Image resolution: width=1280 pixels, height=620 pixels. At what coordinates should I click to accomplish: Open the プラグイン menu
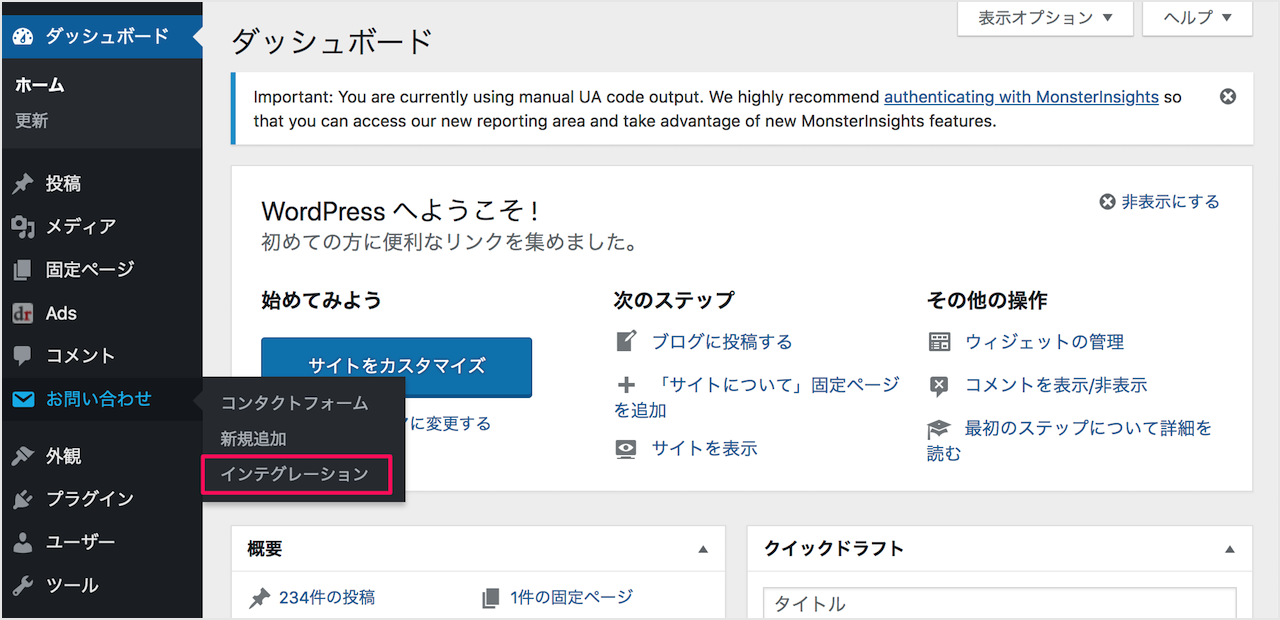pos(101,499)
